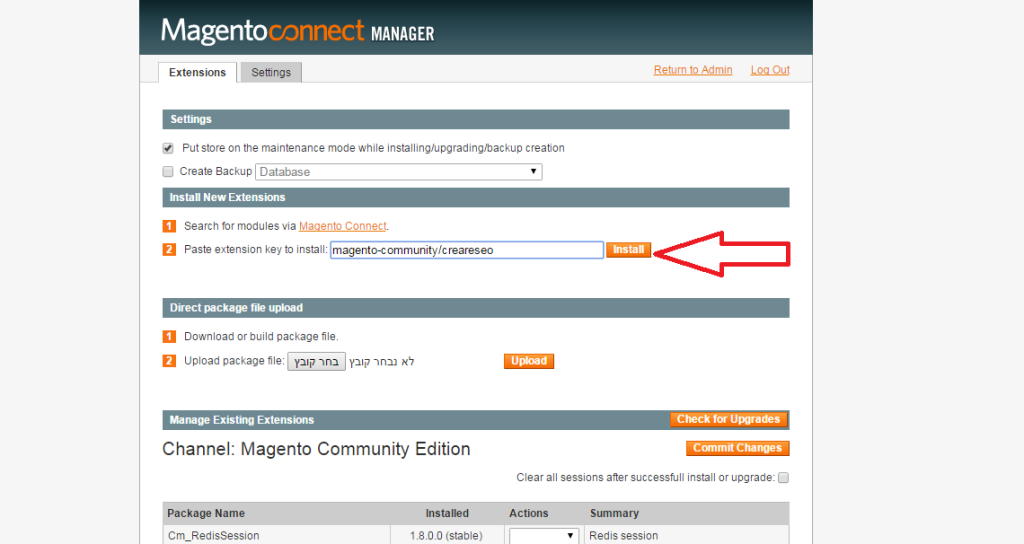This screenshot has height=544, width=1024.
Task: Click the Installed column header
Action: click(447, 513)
